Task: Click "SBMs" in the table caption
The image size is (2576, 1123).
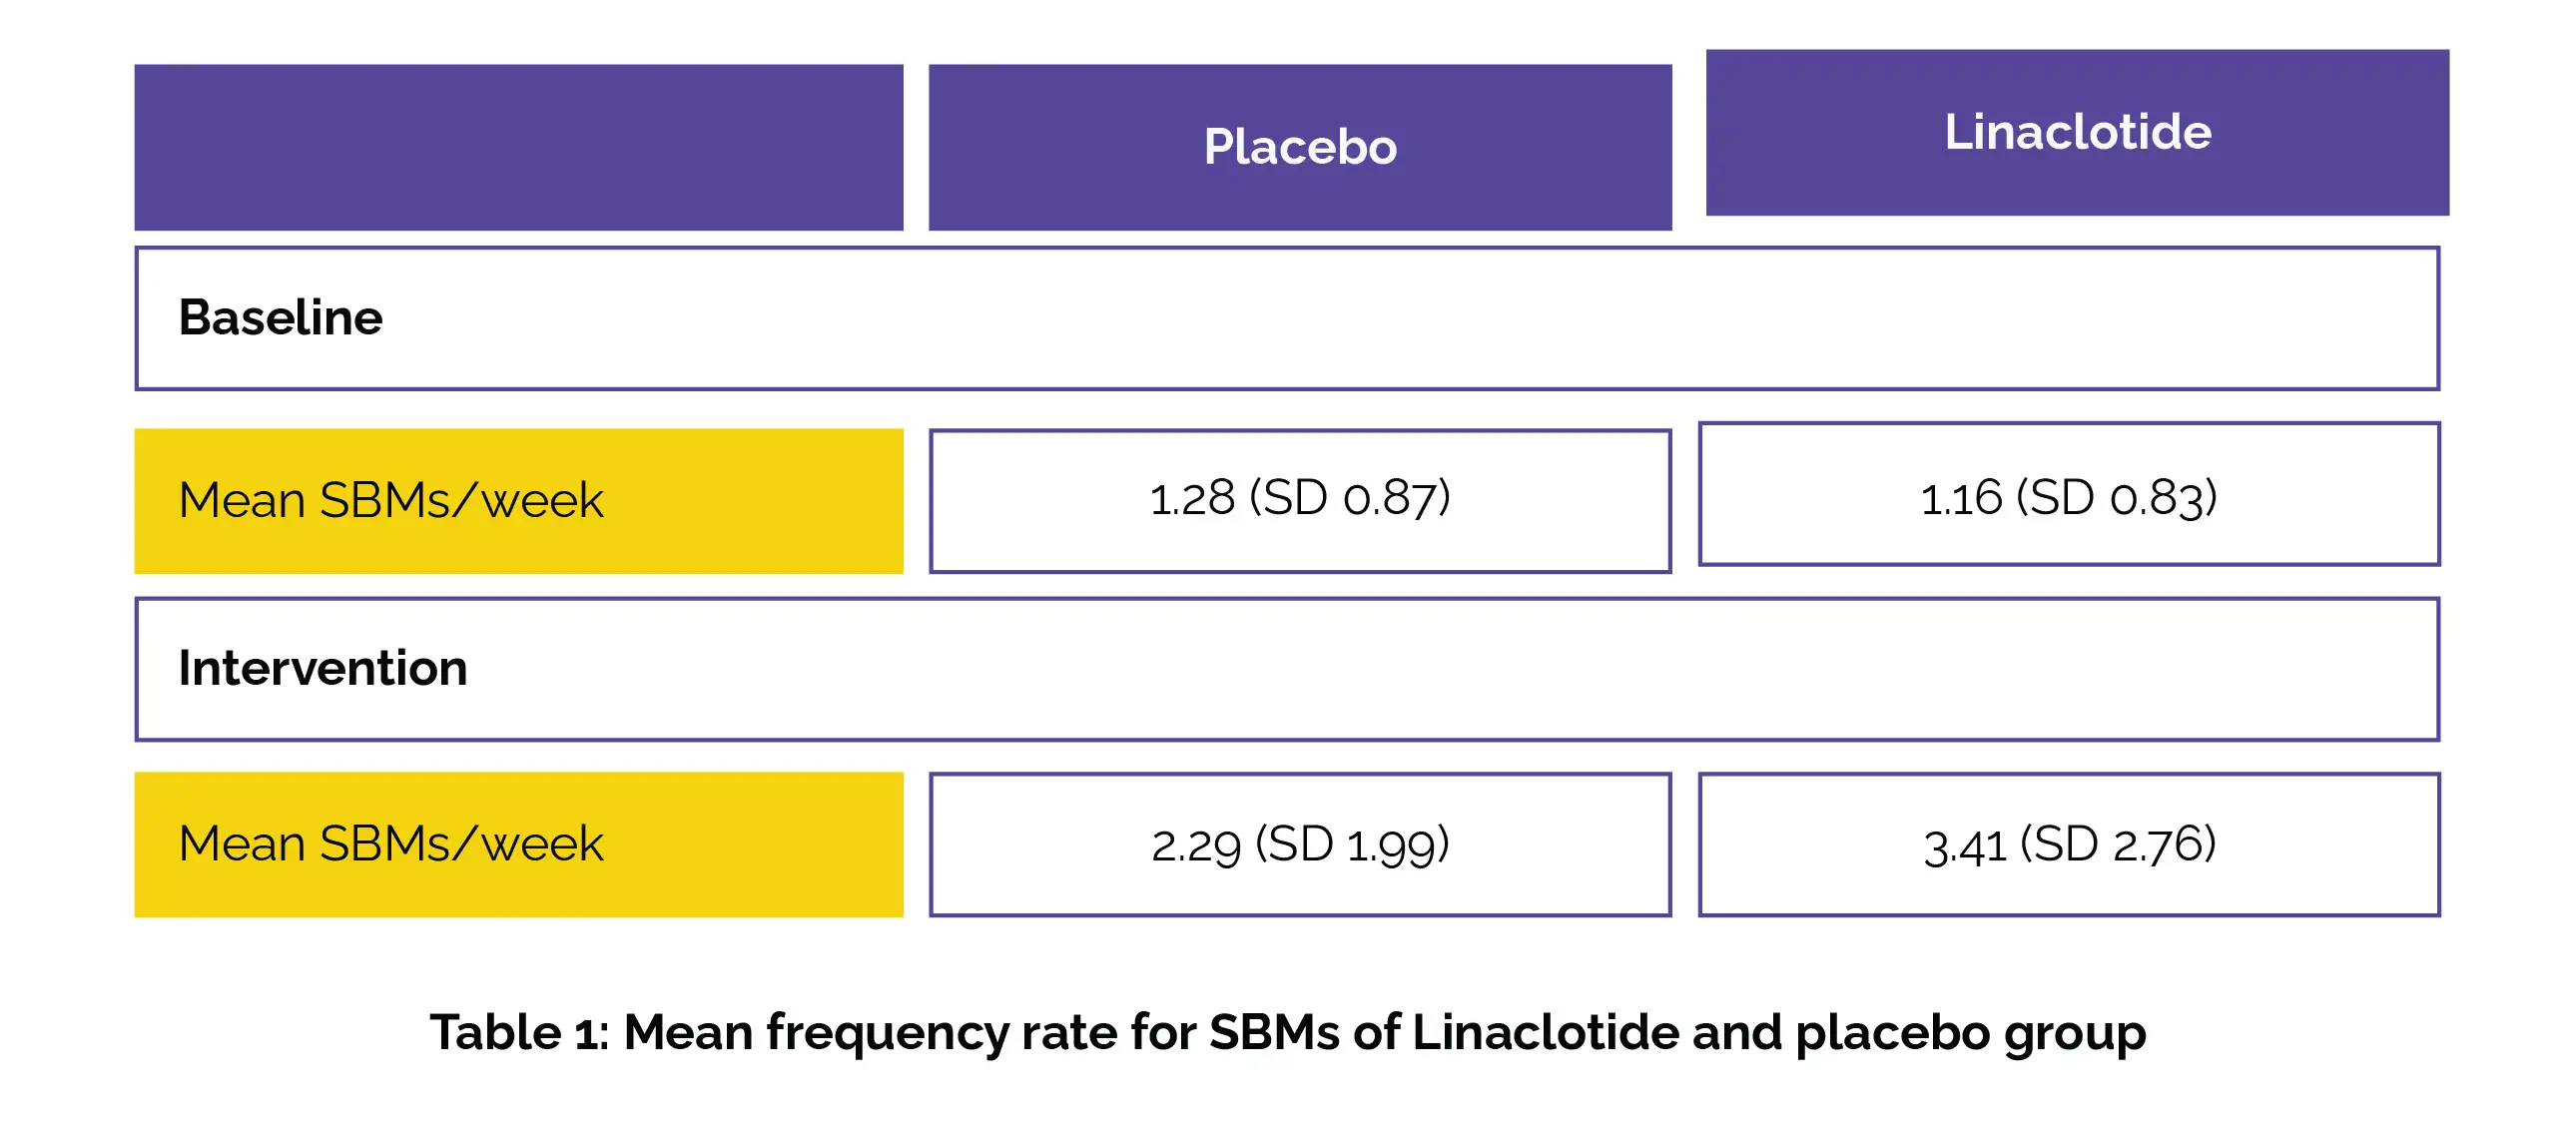Action: tap(1273, 1032)
